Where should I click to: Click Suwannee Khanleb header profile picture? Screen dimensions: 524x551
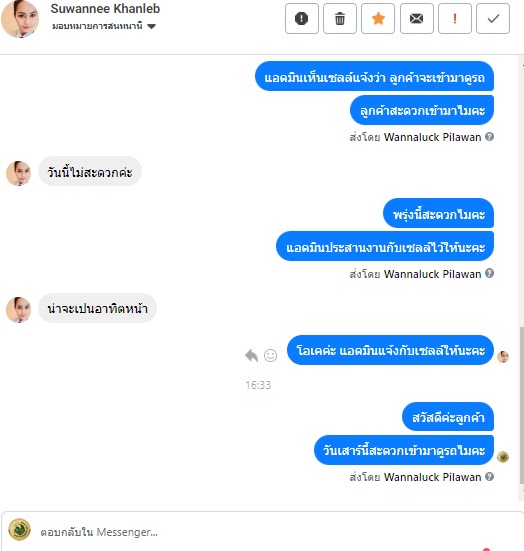pyautogui.click(x=20, y=19)
